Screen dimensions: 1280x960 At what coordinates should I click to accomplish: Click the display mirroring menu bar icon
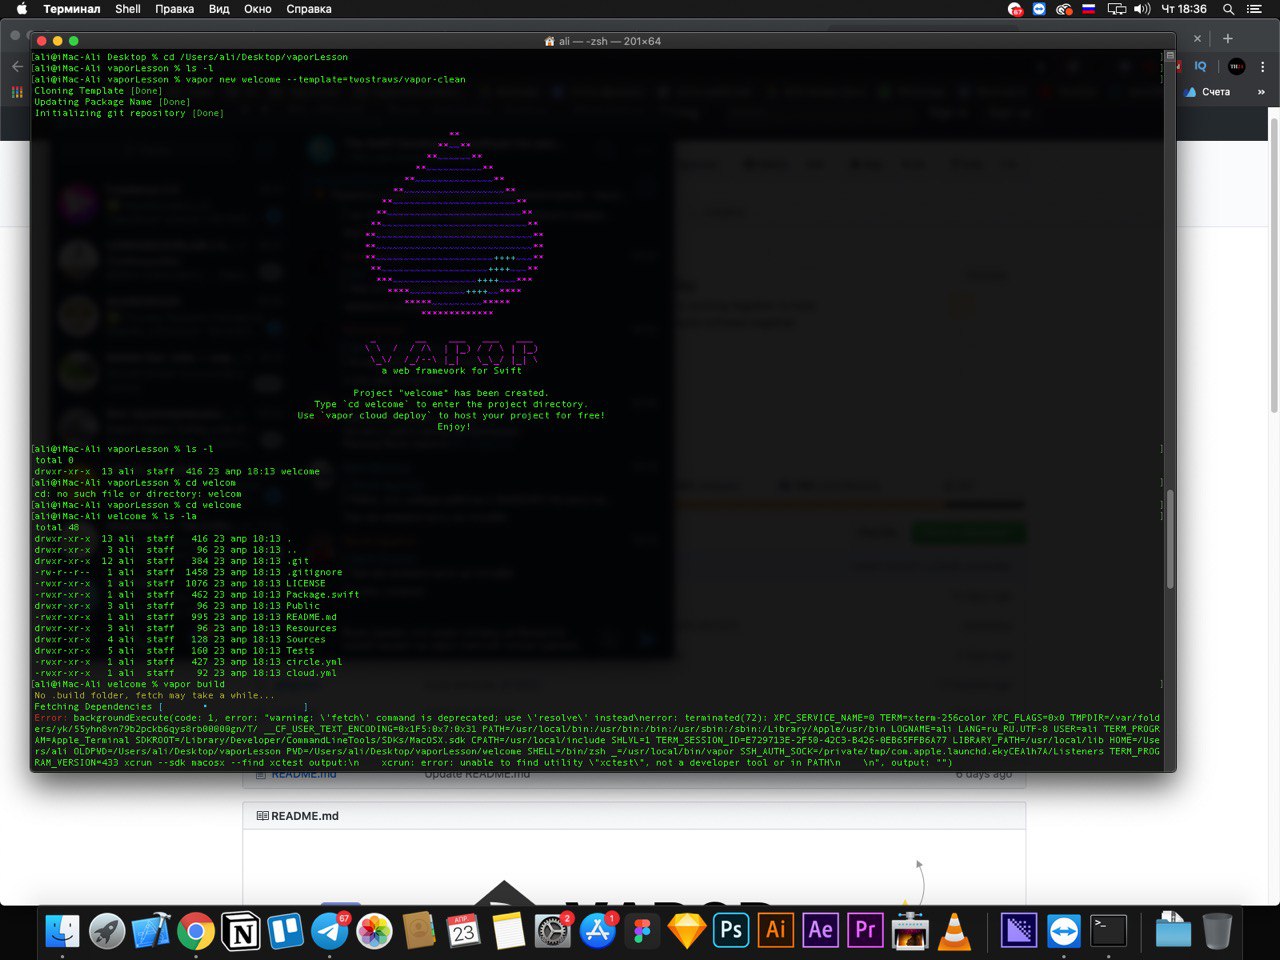tap(1116, 9)
